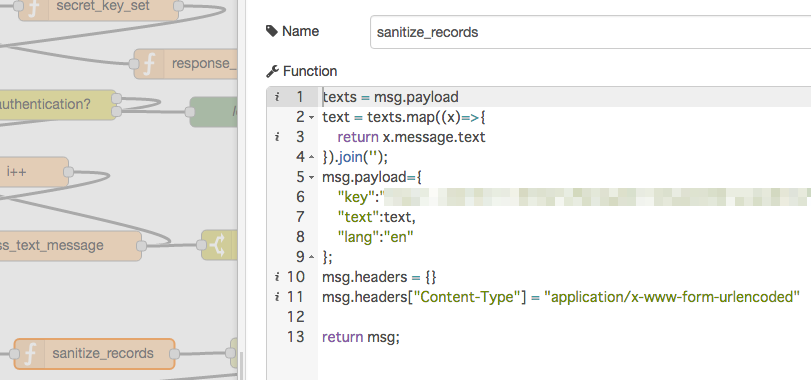
Task: Click the wrench icon beside the Function label
Action: [272, 71]
